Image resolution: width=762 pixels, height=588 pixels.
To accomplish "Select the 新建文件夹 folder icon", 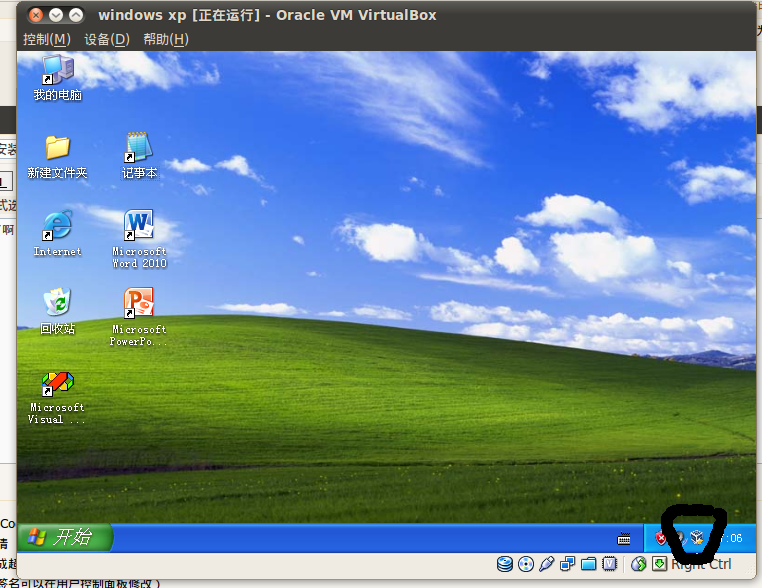I will (x=57, y=156).
